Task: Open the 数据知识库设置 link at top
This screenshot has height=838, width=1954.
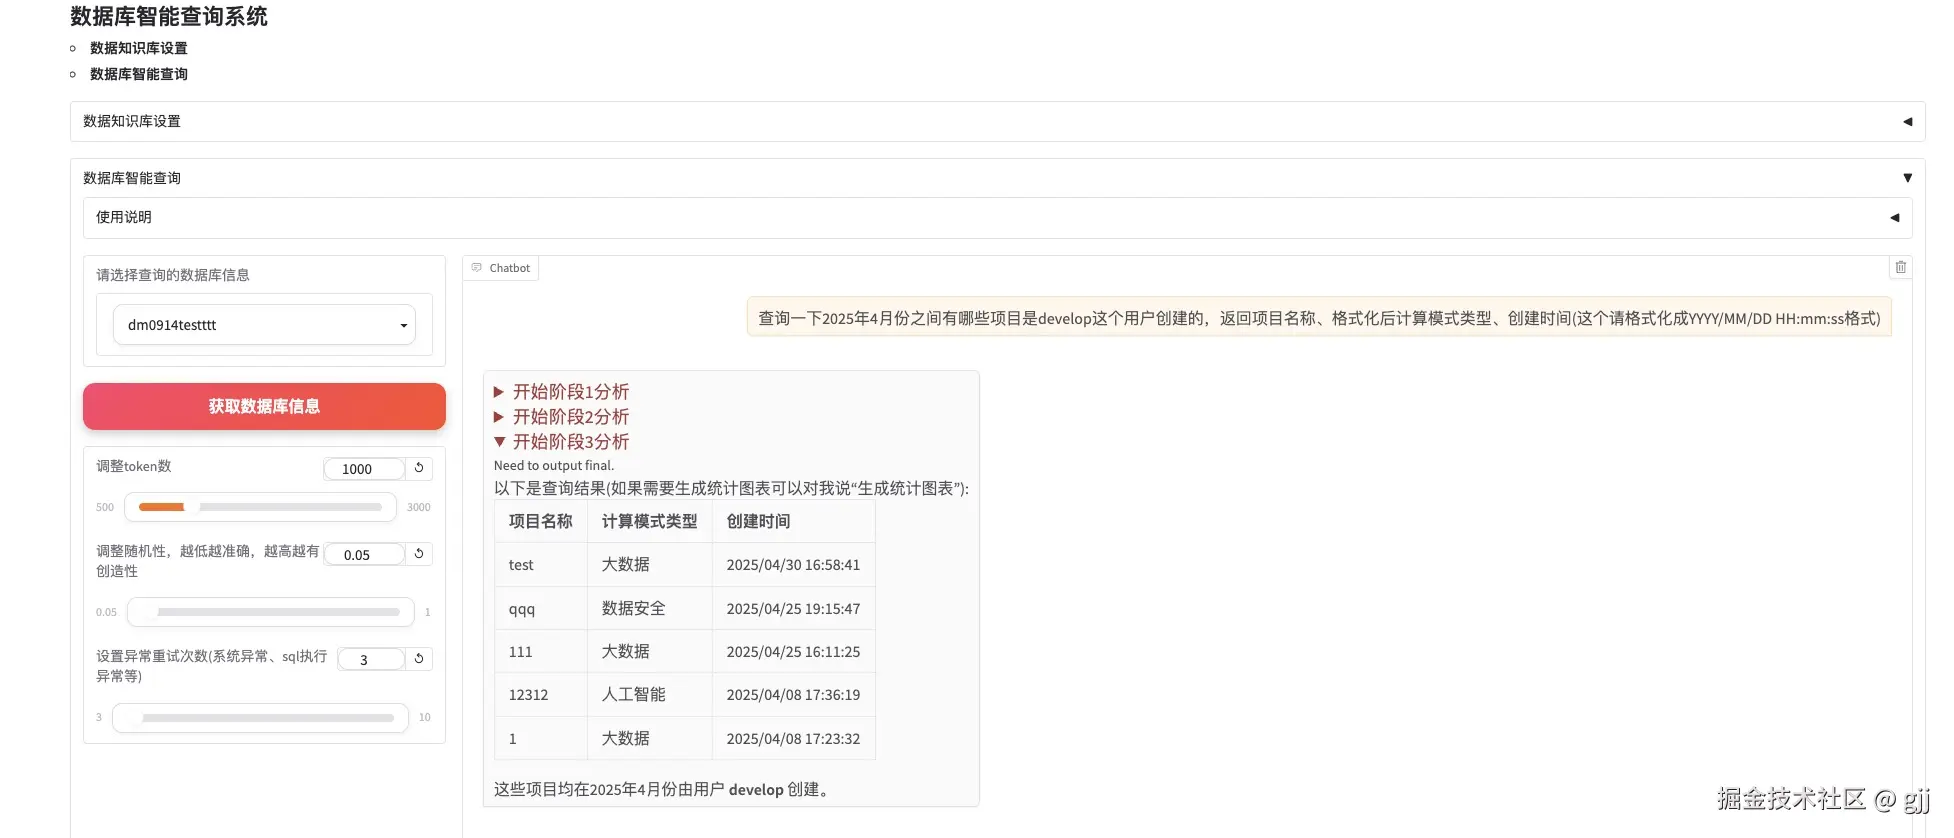Action: (138, 48)
